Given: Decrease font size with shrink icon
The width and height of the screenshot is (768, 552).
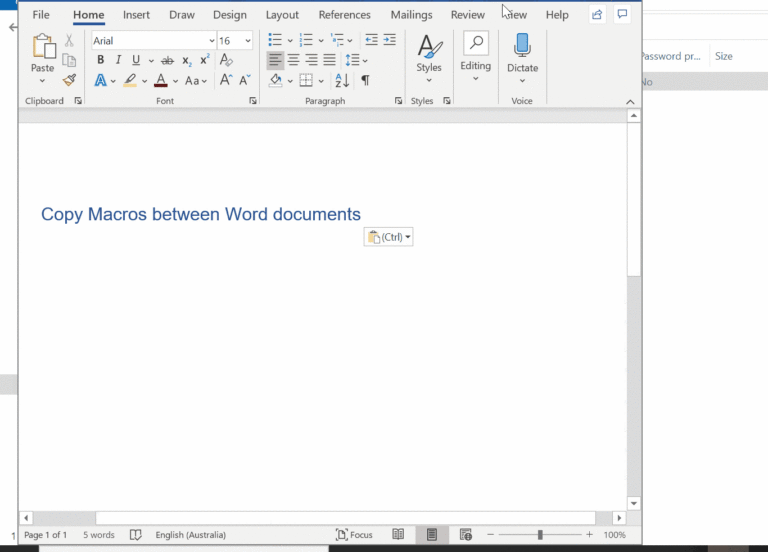Looking at the screenshot, I should [x=244, y=80].
